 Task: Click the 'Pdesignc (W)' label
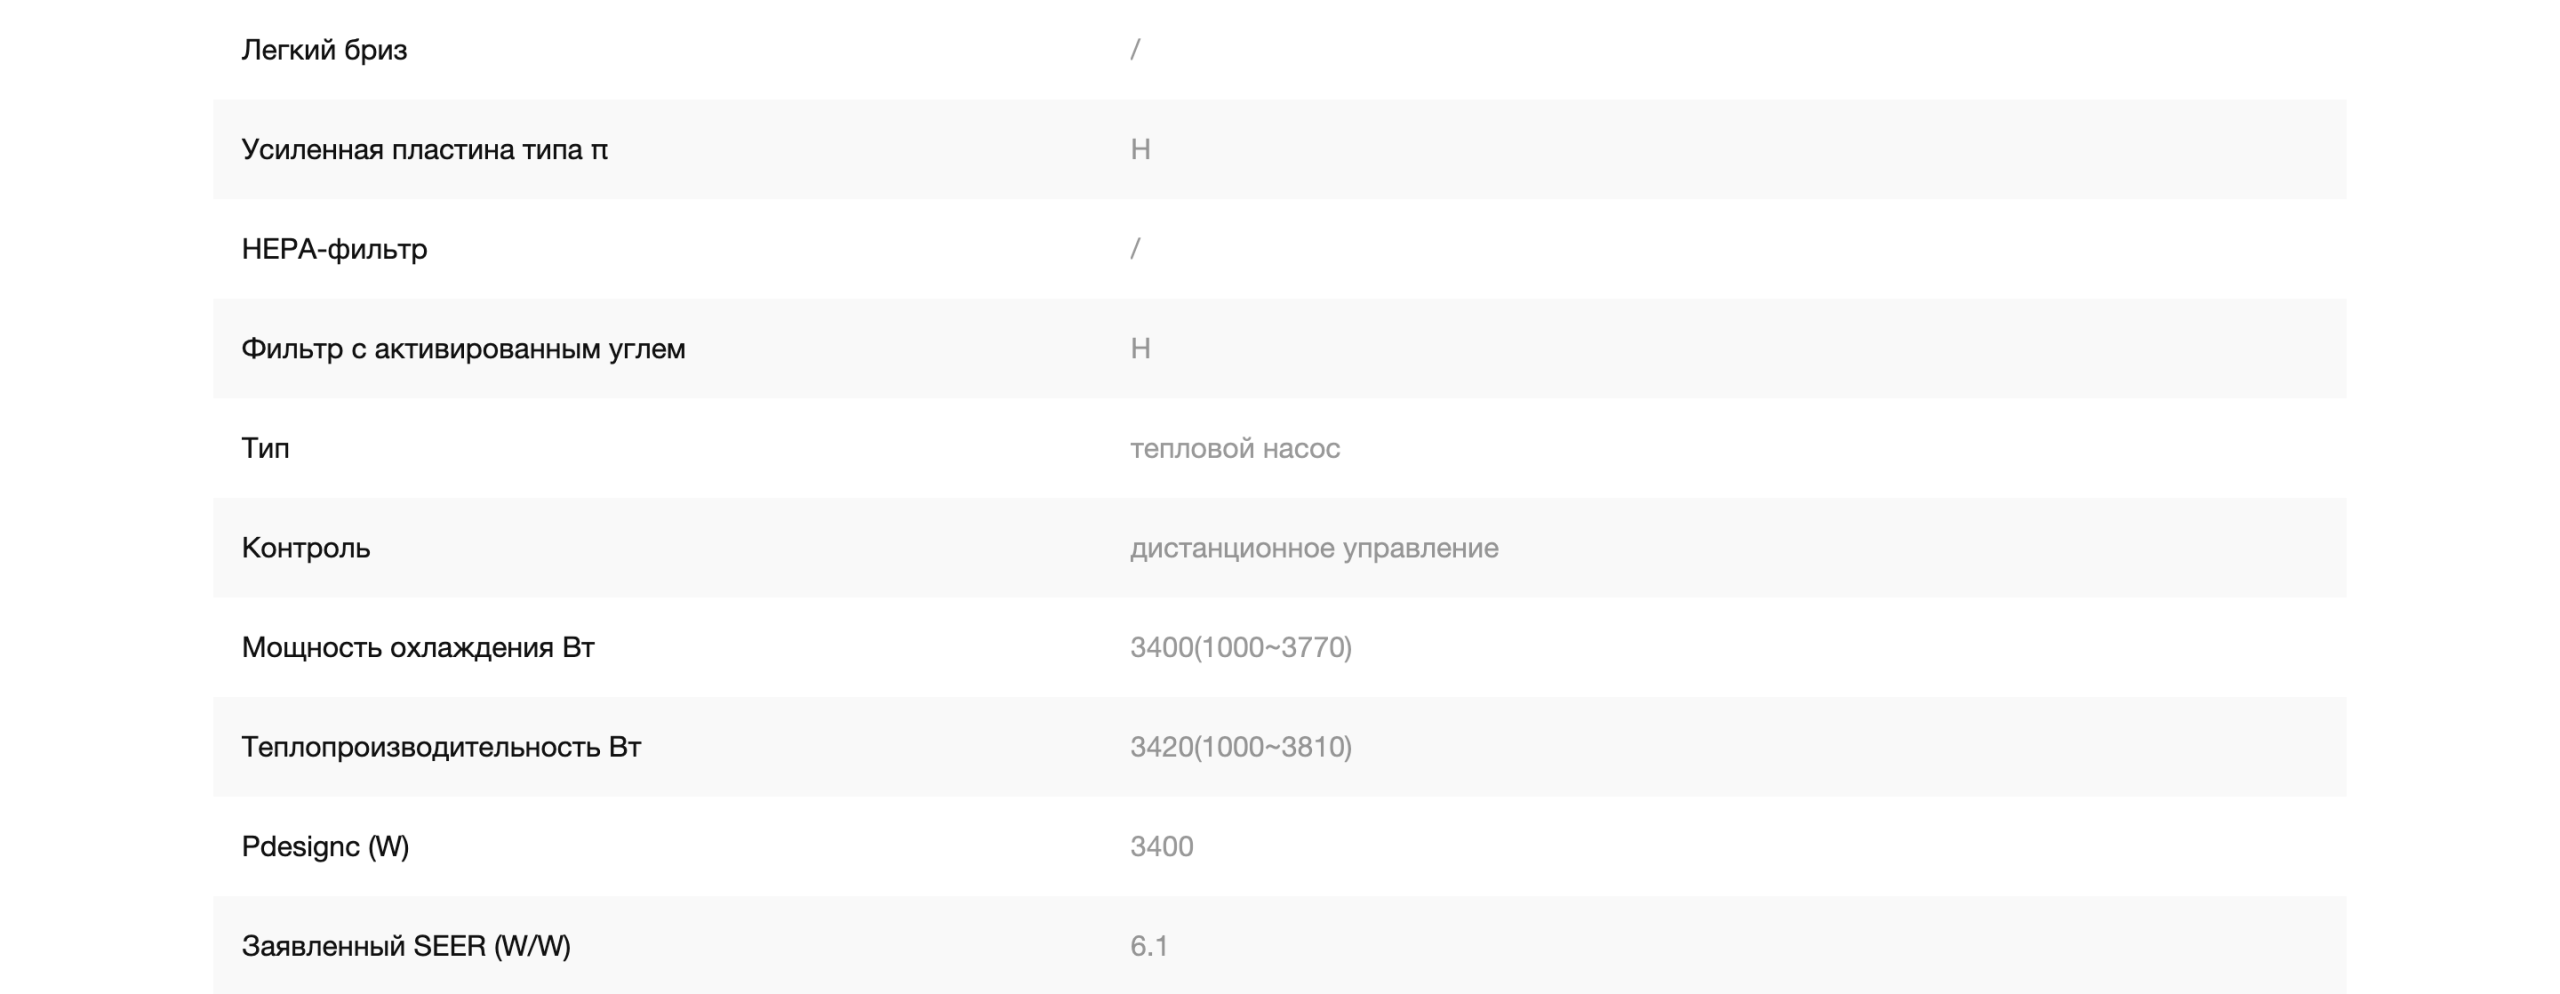[x=325, y=846]
